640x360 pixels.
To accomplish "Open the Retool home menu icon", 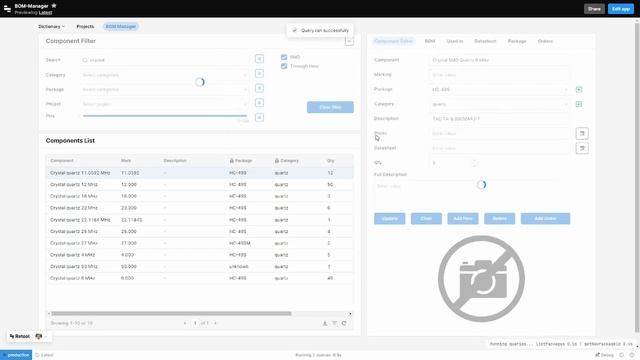I will [x=7, y=9].
